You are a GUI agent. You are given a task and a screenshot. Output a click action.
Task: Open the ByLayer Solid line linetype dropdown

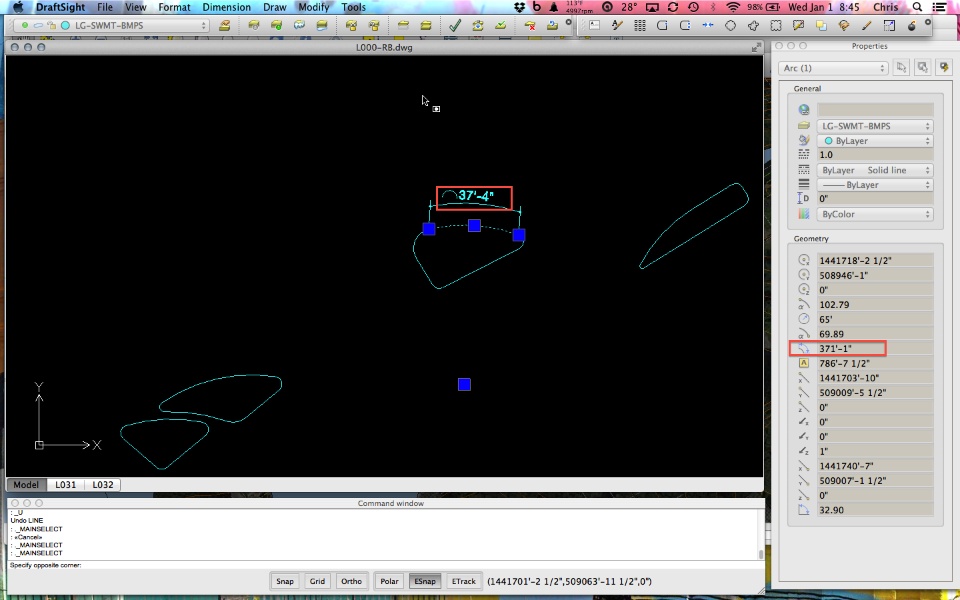[875, 170]
